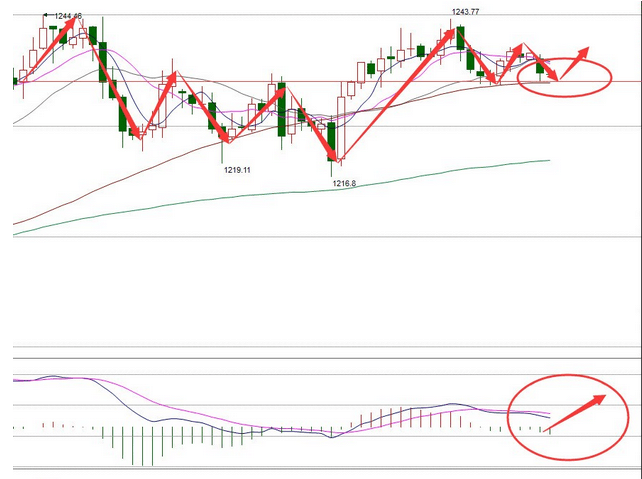Click the green long-term moving average line
Viewport: 642px width, 479px height.
point(281,192)
